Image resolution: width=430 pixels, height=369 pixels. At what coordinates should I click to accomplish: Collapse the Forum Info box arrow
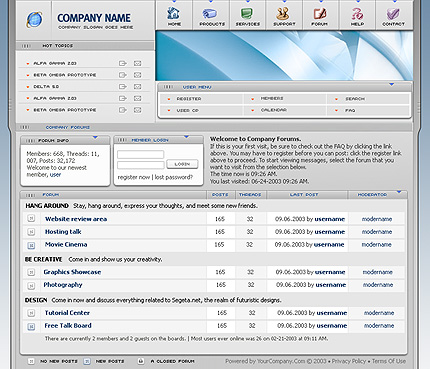coord(95,137)
